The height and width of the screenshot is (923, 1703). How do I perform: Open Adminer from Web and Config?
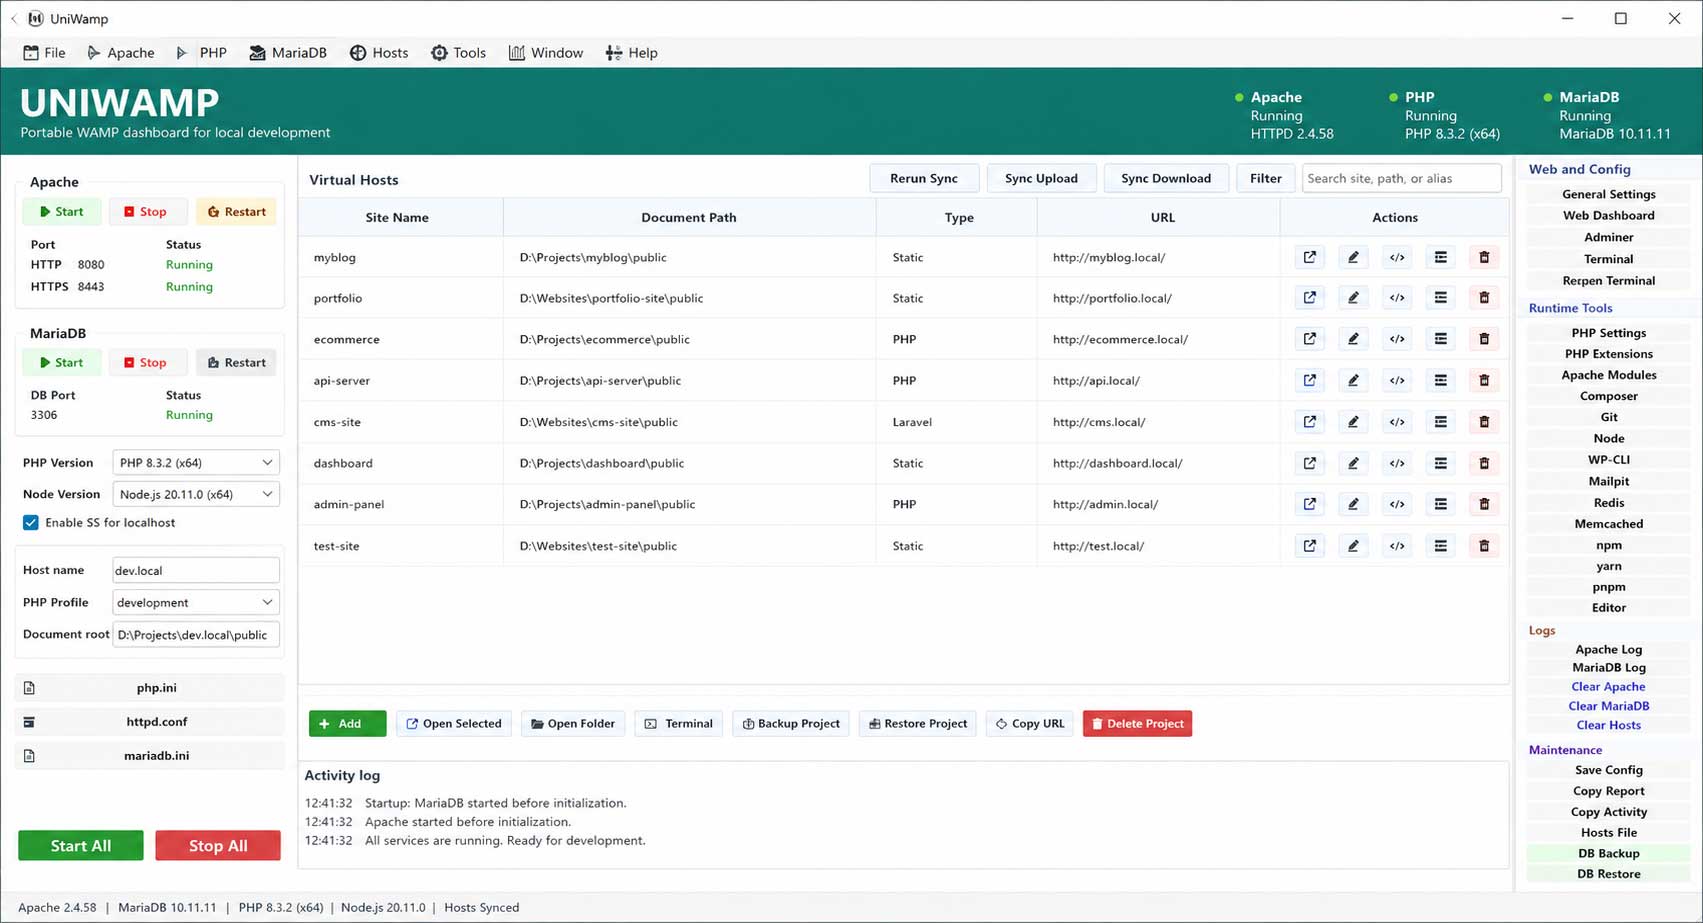[x=1608, y=237]
